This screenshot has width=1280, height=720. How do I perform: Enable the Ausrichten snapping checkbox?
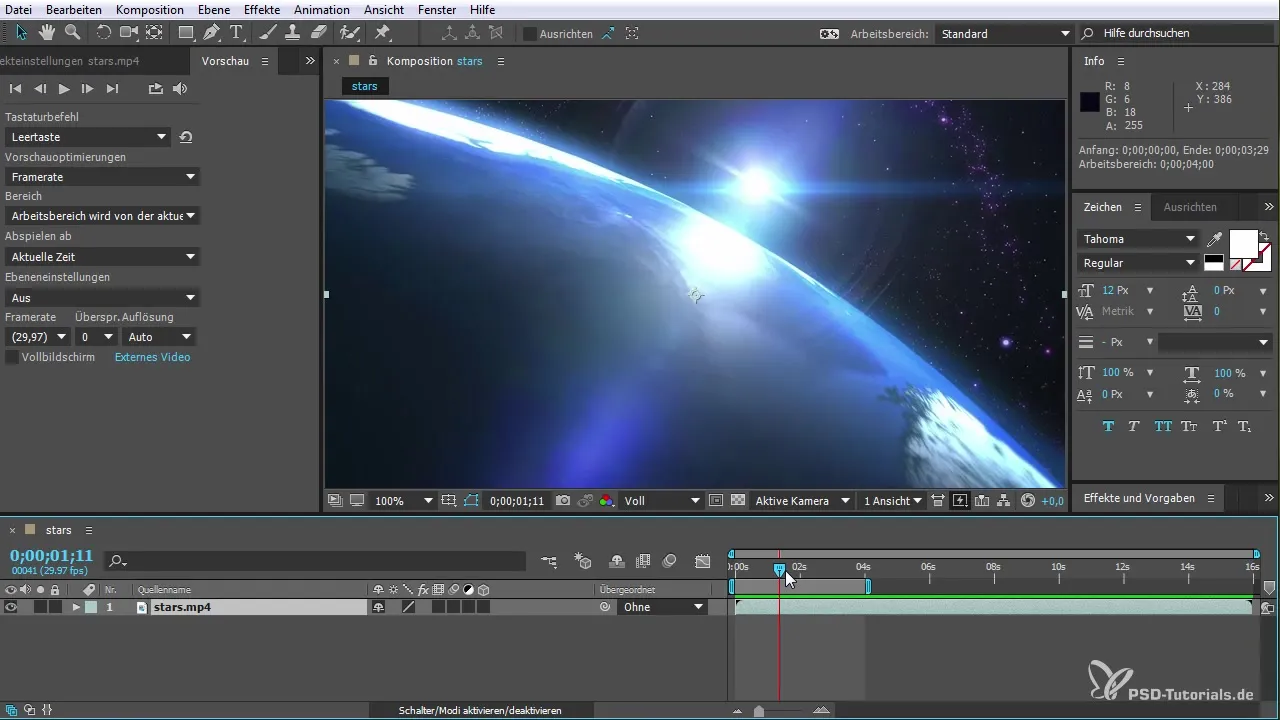pos(529,33)
